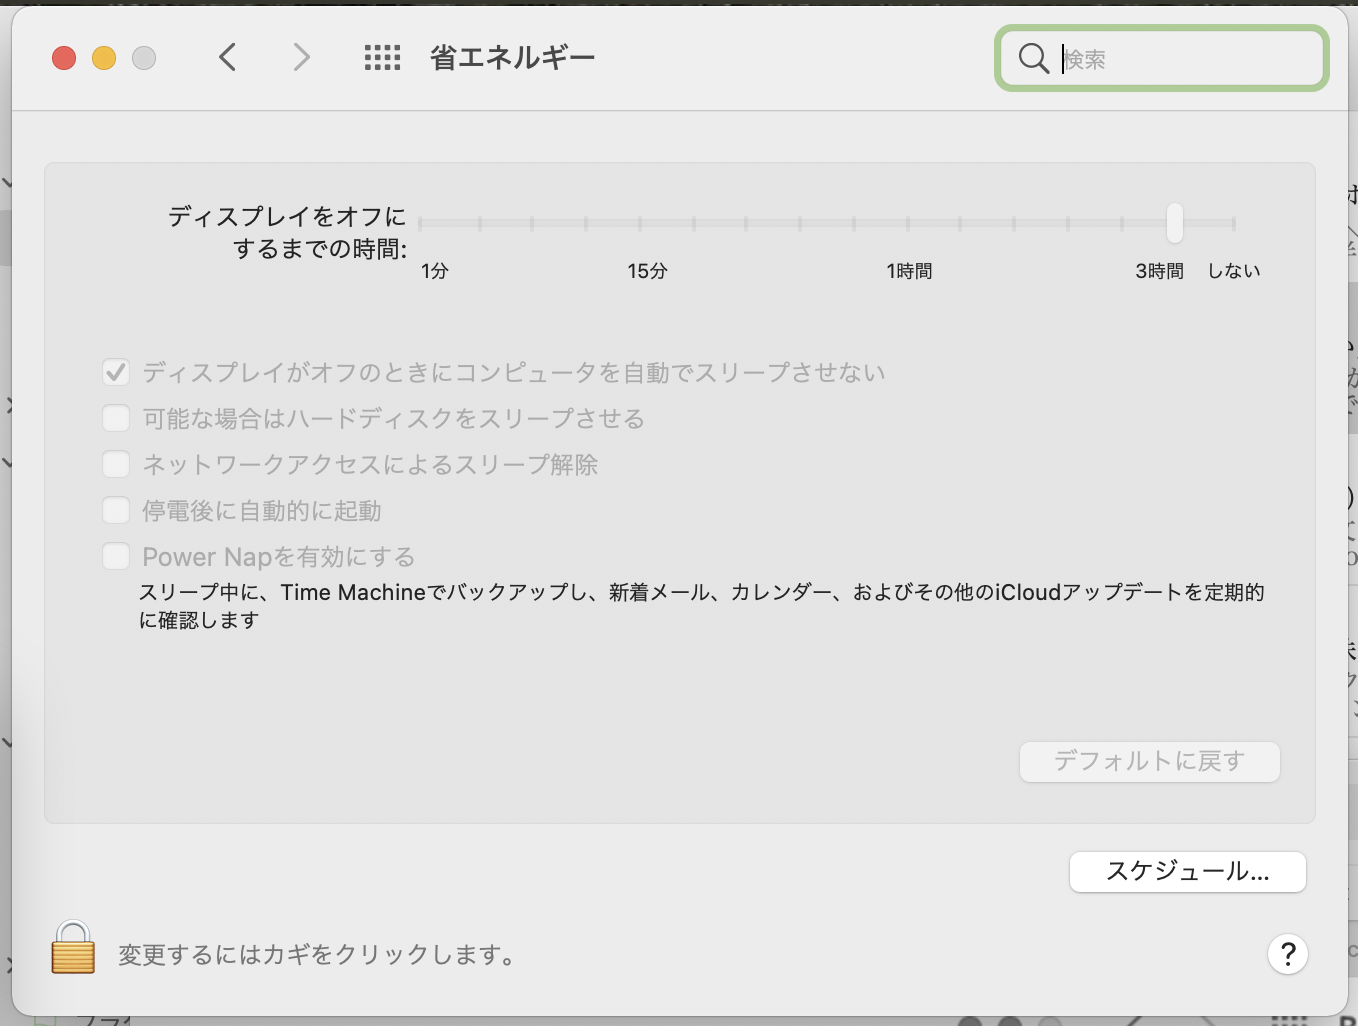
Task: Close the 省エネルギー window with red button
Action: pyautogui.click(x=64, y=59)
